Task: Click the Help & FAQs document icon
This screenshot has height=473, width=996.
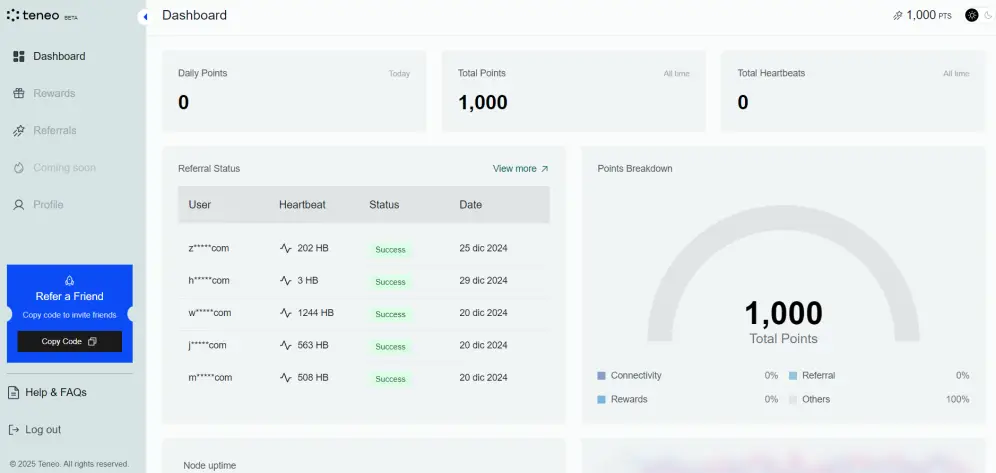Action: tap(13, 392)
